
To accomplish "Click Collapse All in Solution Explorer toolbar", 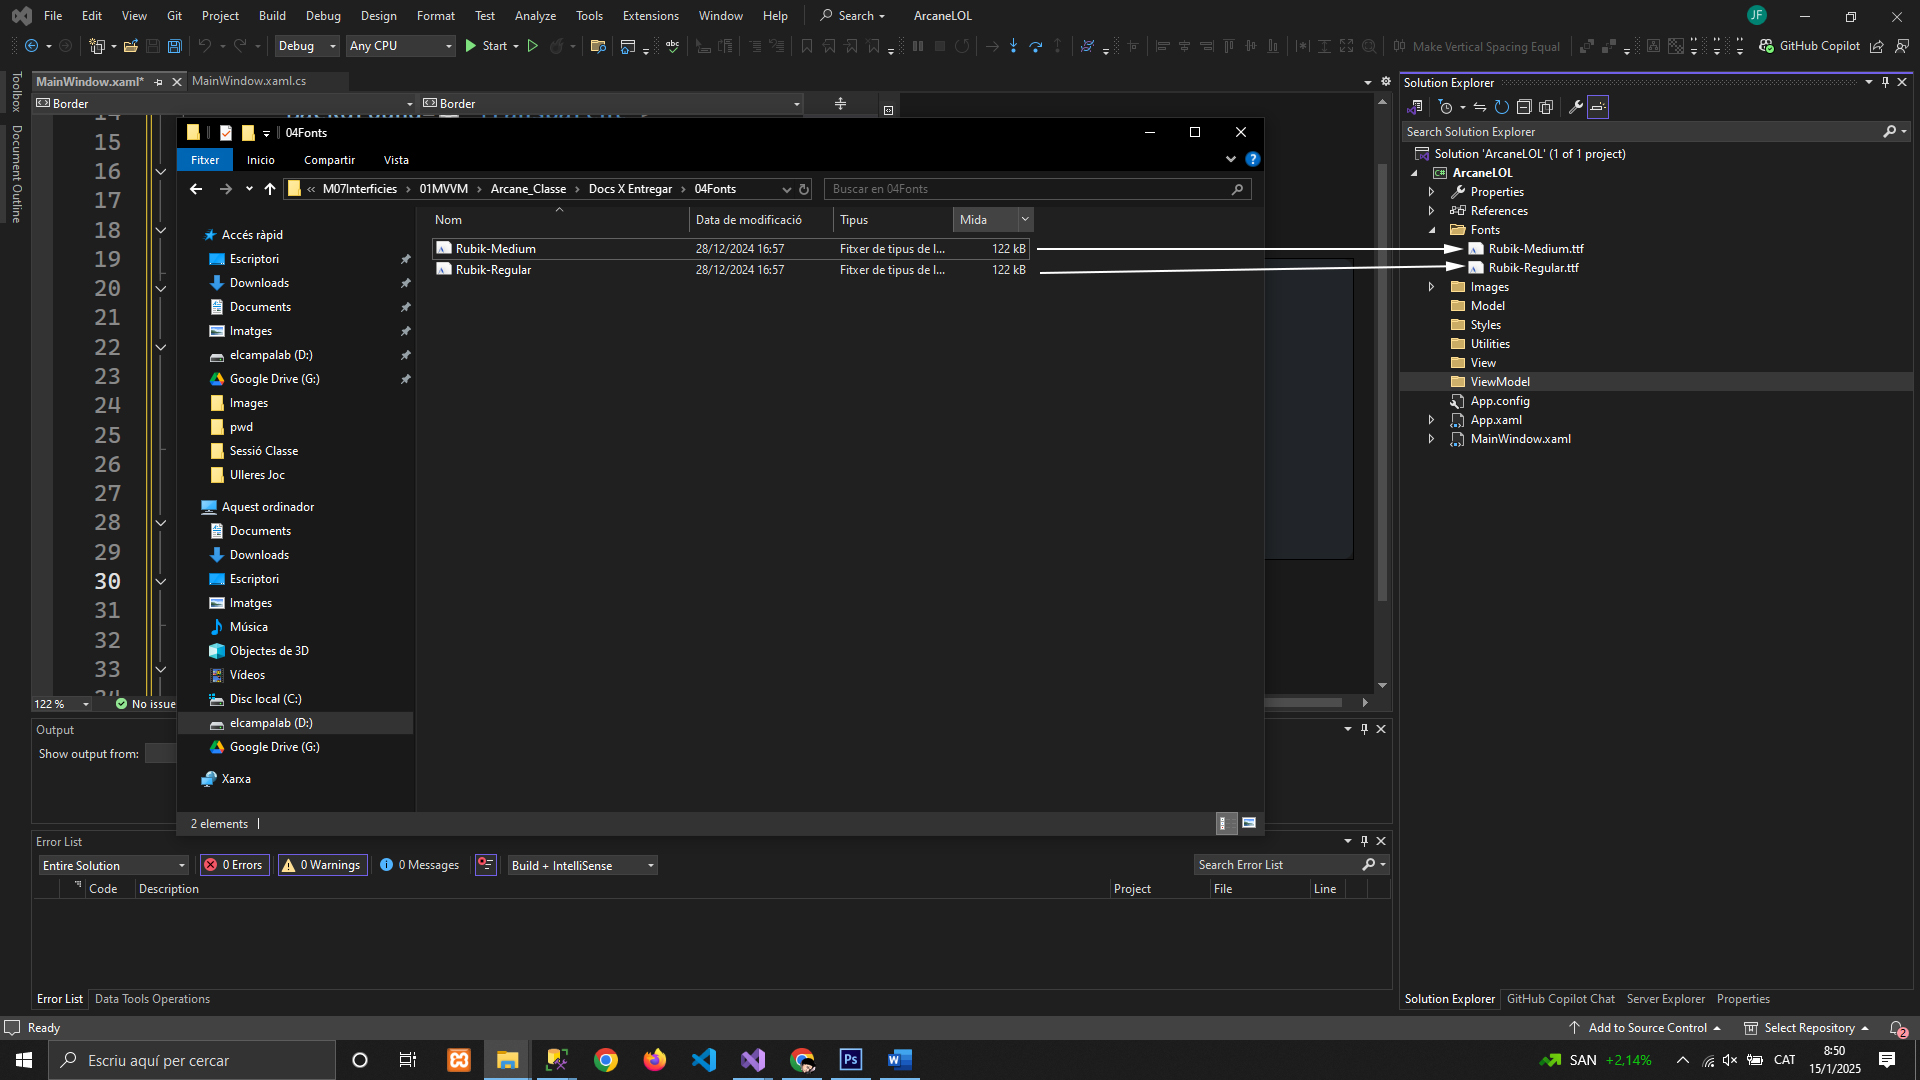I will pyautogui.click(x=1523, y=107).
